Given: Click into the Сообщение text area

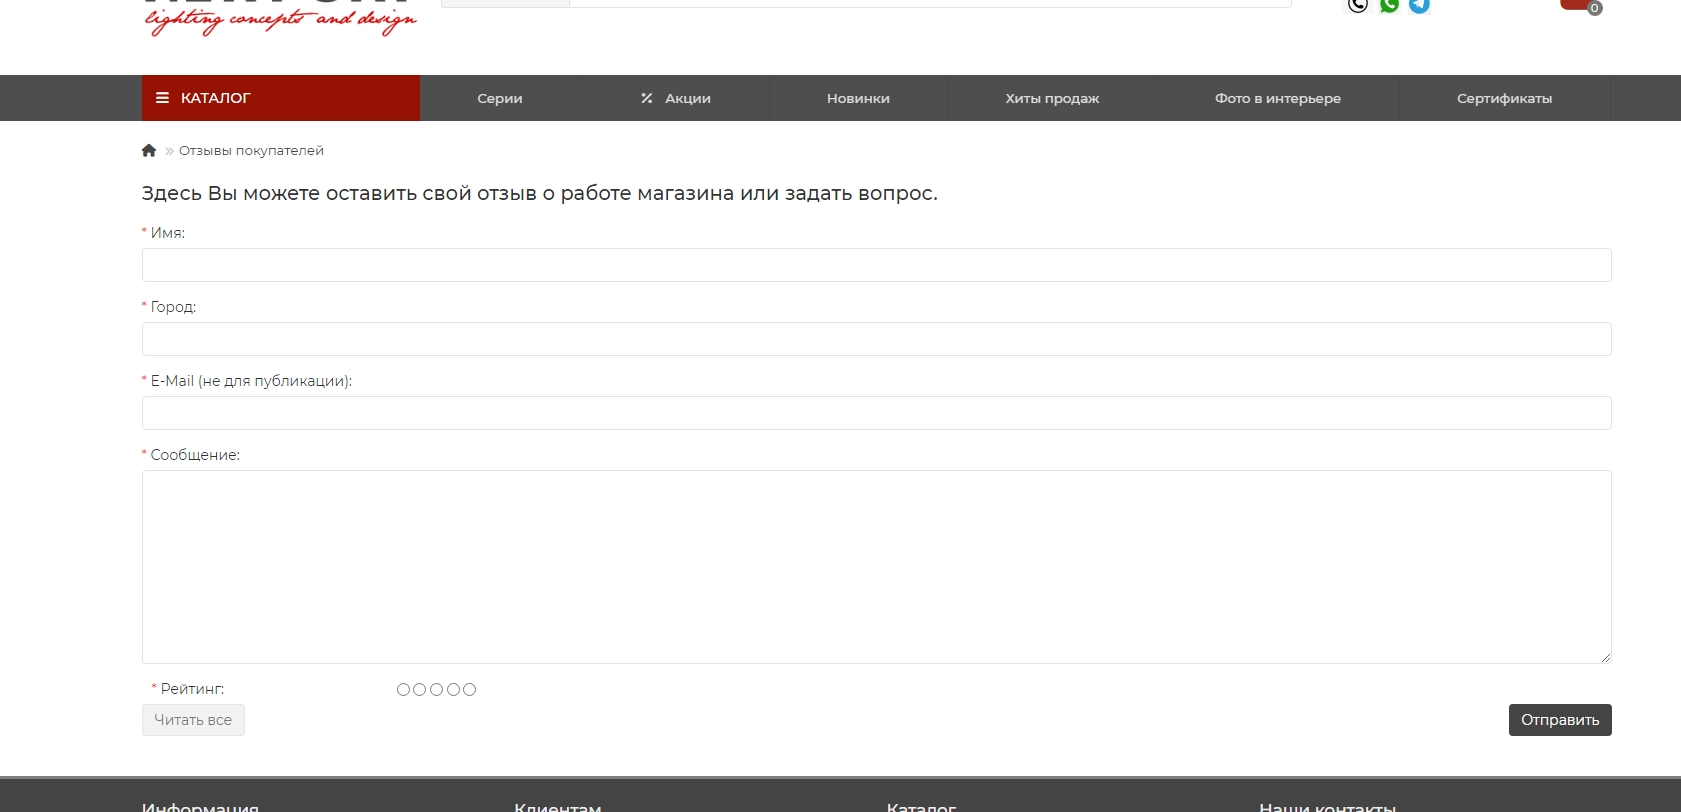Looking at the screenshot, I should (x=876, y=567).
